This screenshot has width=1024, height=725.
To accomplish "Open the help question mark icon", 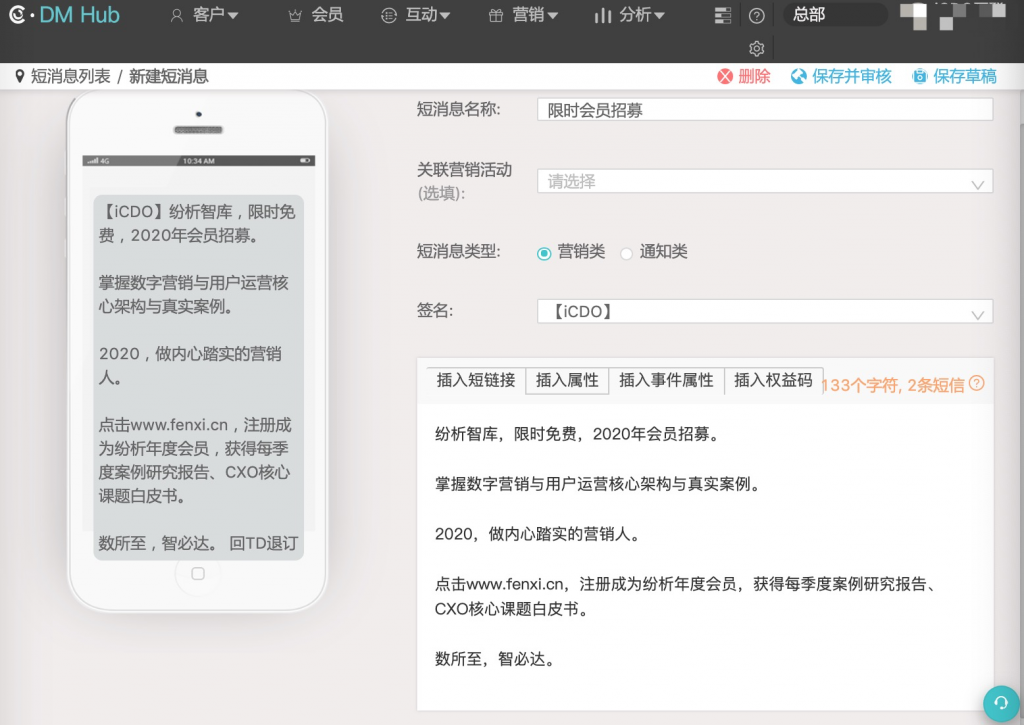I will [x=757, y=16].
